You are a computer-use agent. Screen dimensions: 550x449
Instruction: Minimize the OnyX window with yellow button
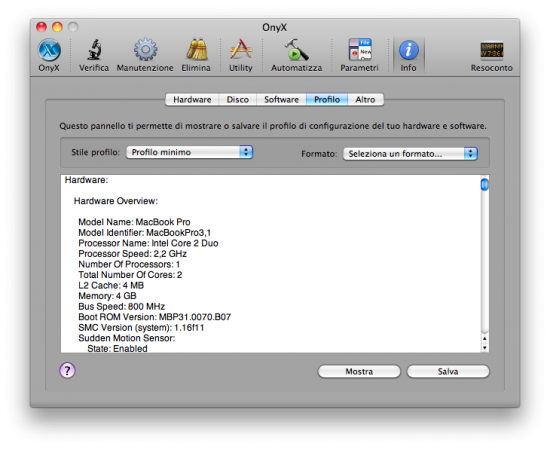tap(57, 27)
